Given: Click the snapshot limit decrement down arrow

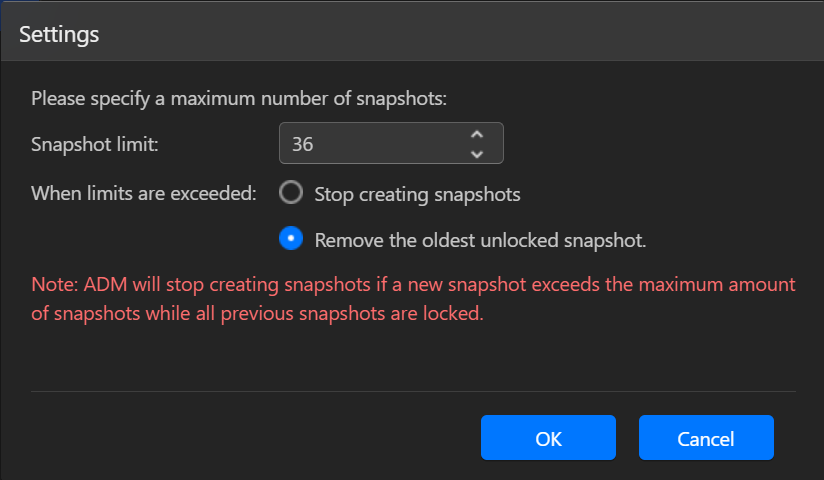Looking at the screenshot, I should [477, 153].
